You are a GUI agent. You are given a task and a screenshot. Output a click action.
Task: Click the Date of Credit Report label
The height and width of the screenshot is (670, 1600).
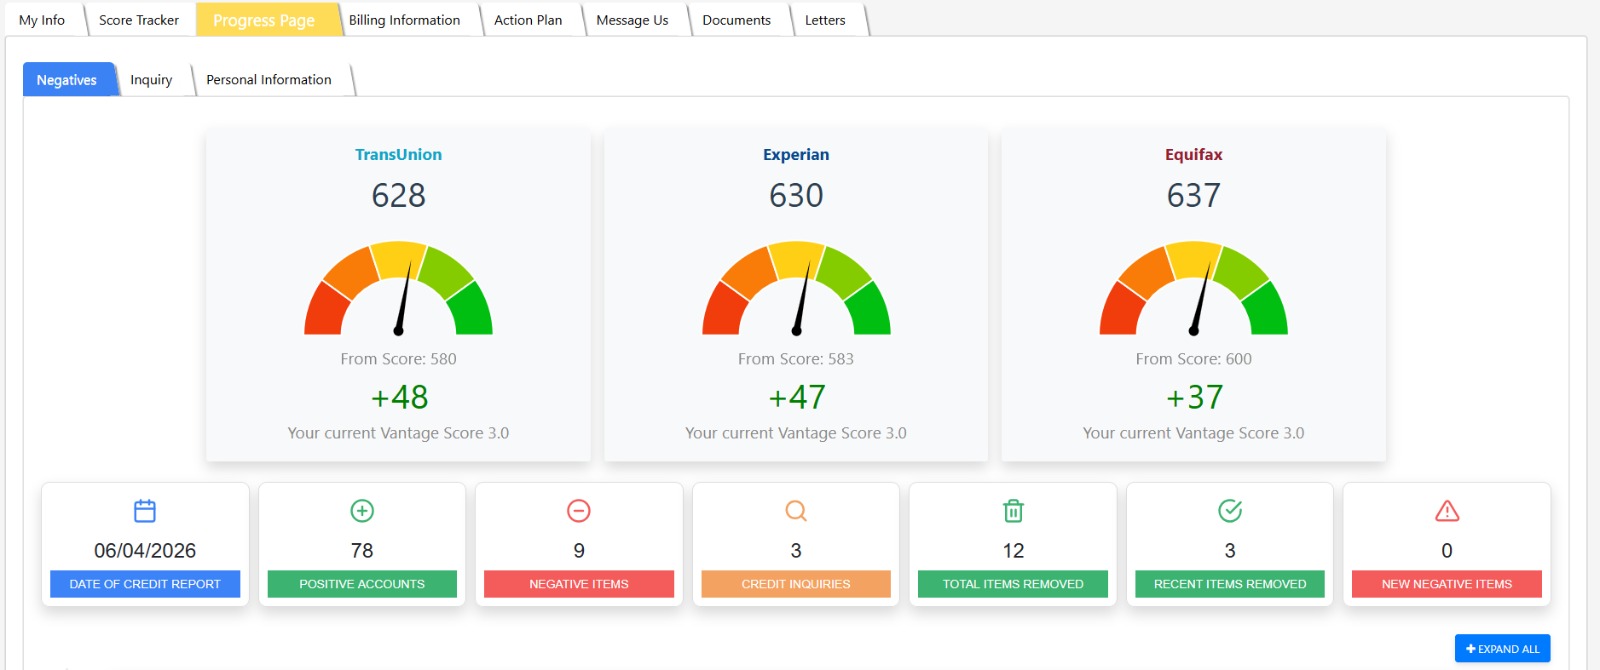click(145, 584)
